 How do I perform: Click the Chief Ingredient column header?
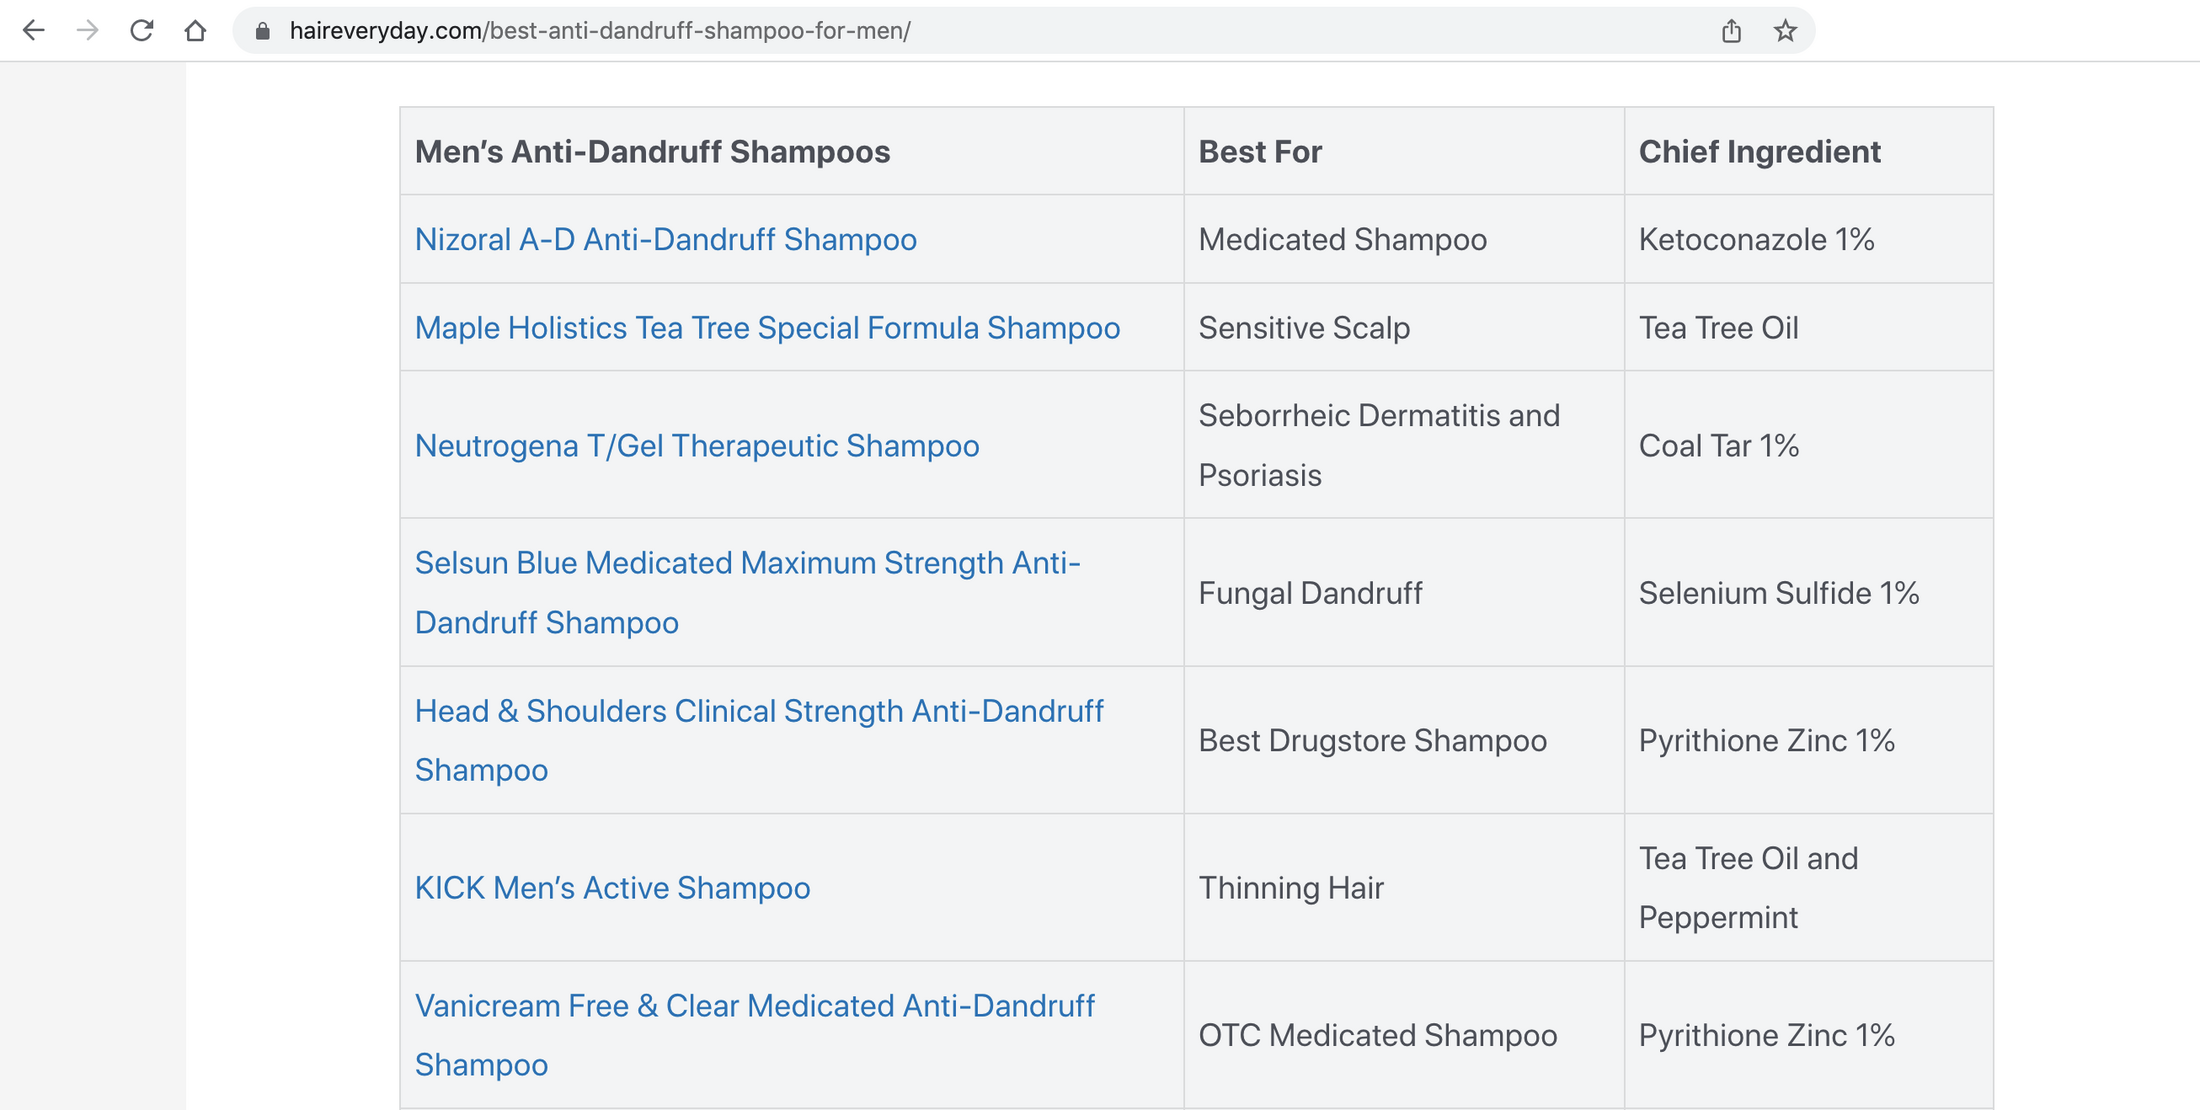tap(1759, 151)
